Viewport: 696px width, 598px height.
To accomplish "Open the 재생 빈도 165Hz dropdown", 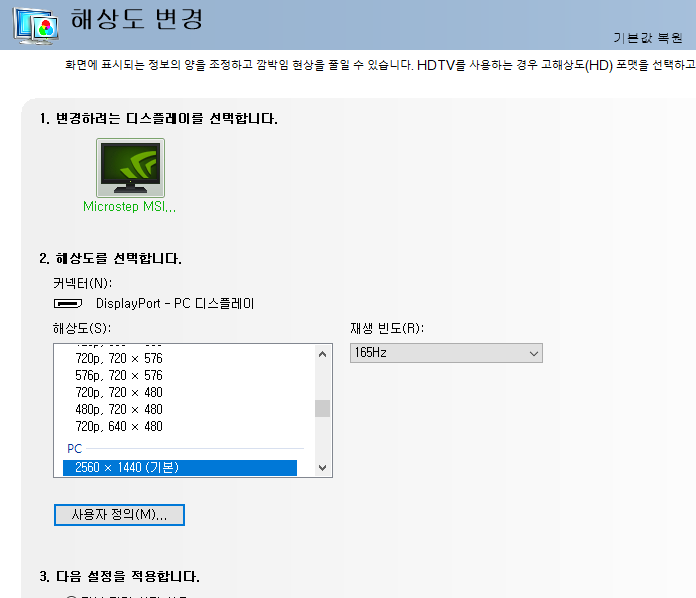I will point(446,353).
